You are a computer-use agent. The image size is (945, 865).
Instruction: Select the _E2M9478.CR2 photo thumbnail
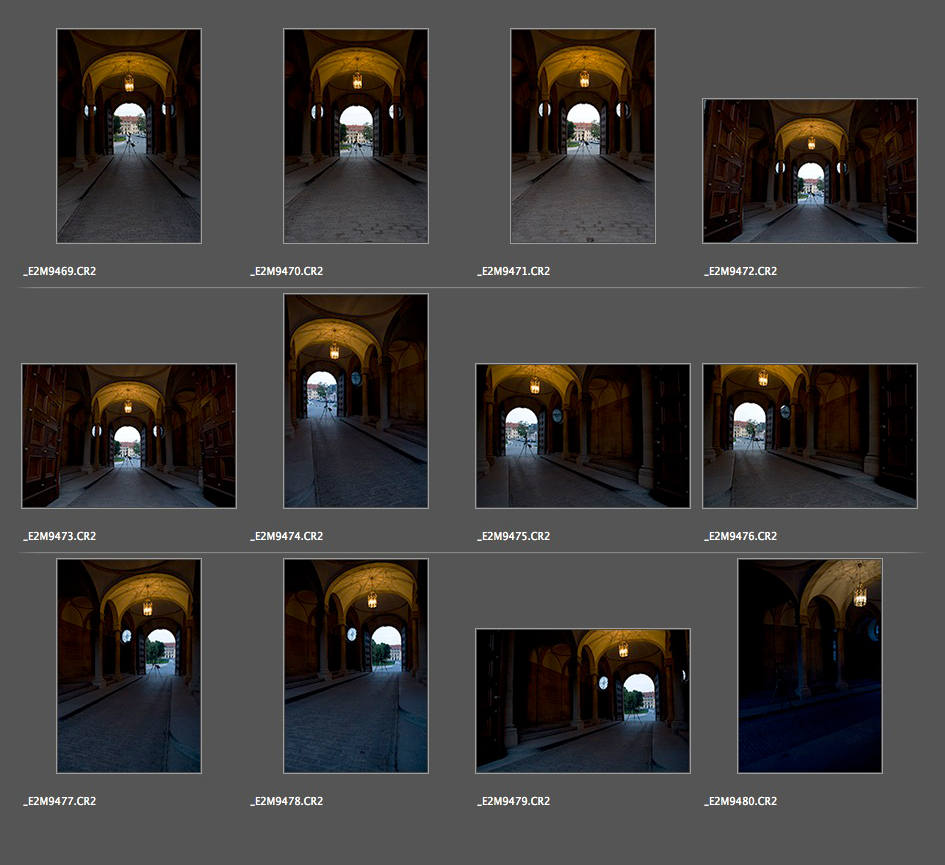click(356, 666)
